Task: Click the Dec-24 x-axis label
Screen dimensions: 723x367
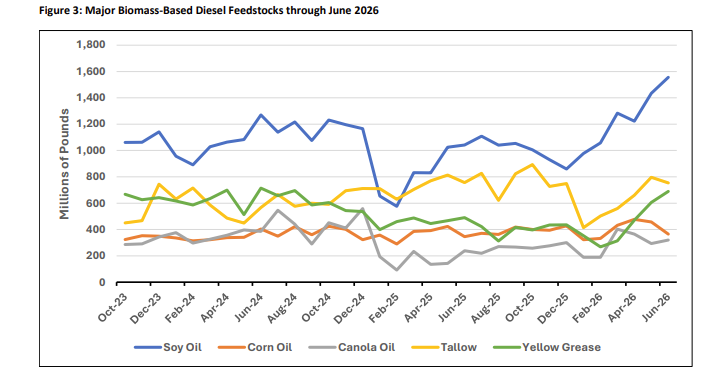Action: click(x=352, y=308)
